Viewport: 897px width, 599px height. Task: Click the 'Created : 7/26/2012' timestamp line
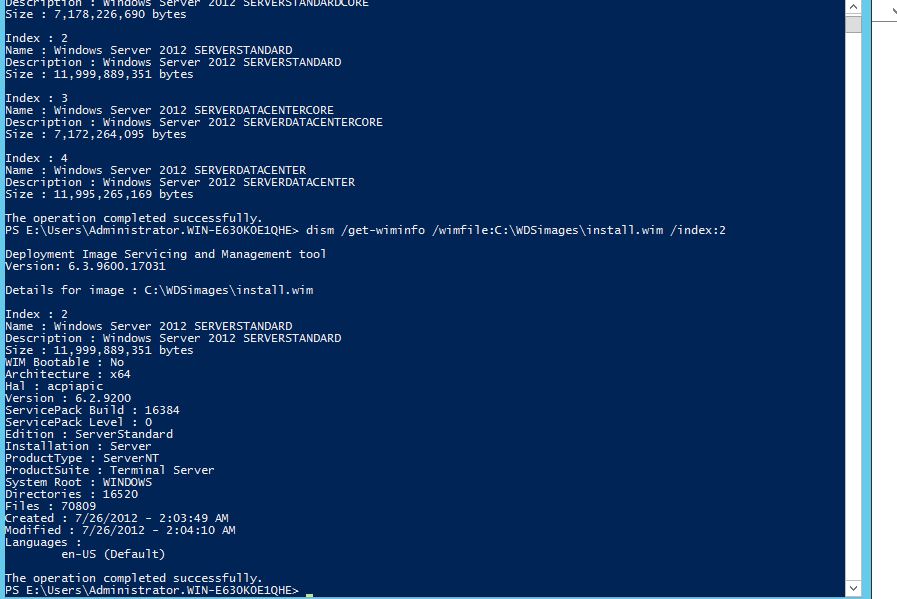pyautogui.click(x=117, y=518)
